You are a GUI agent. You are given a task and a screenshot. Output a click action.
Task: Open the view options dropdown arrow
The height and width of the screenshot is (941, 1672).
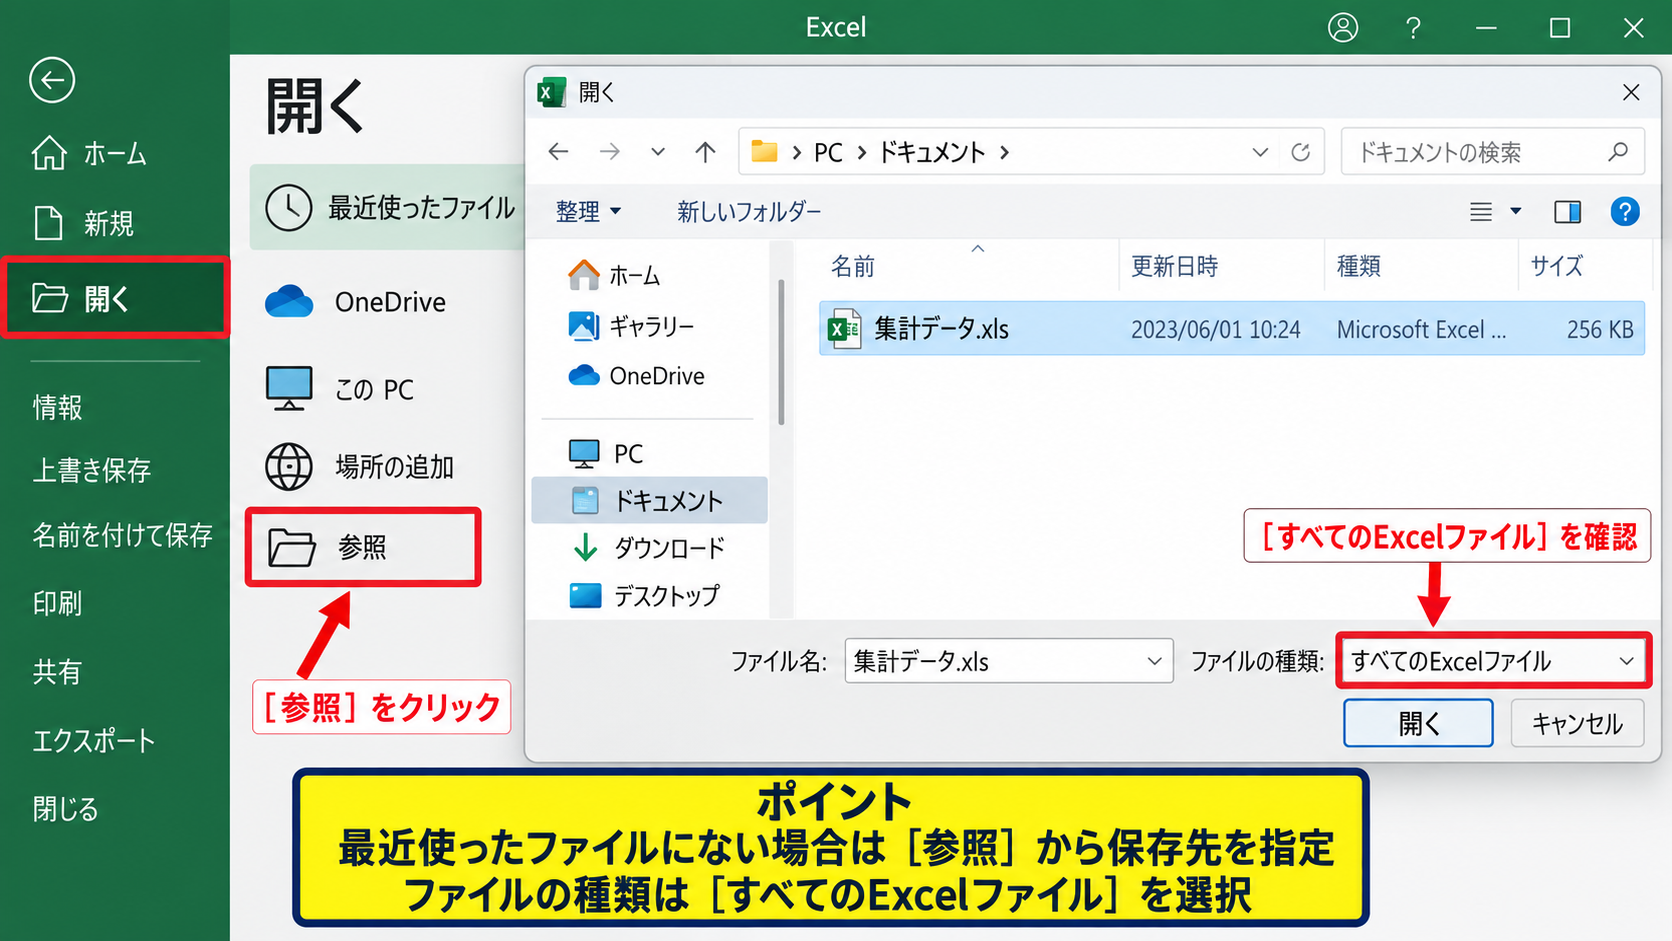pos(1515,211)
